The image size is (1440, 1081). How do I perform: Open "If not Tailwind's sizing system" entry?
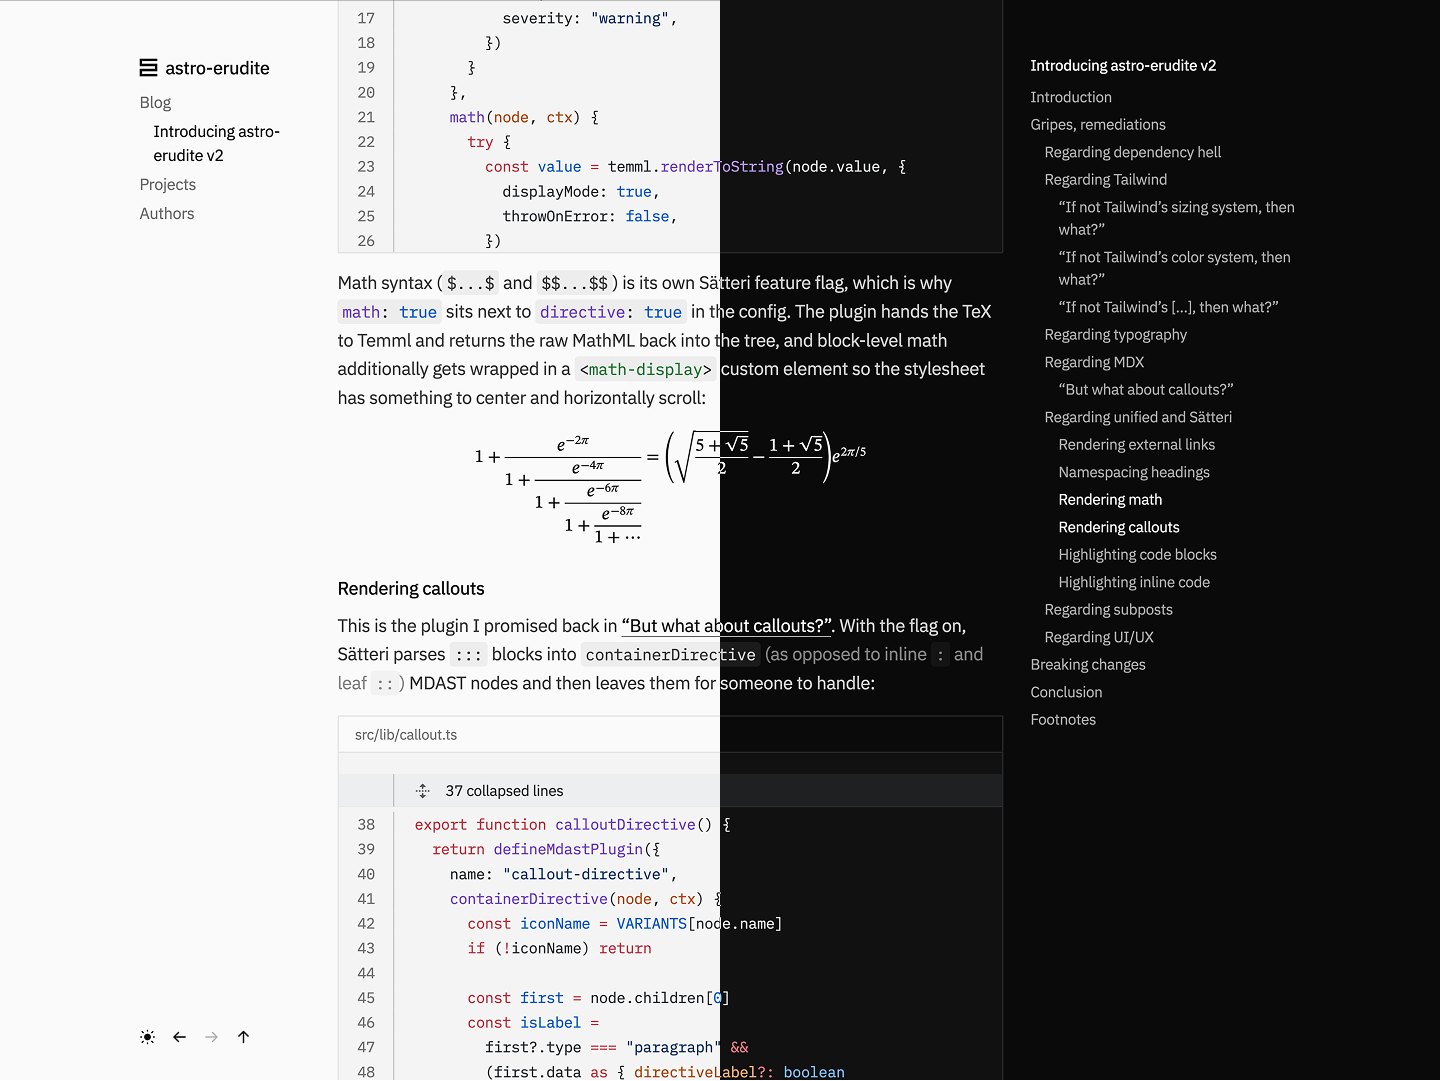coord(1176,218)
